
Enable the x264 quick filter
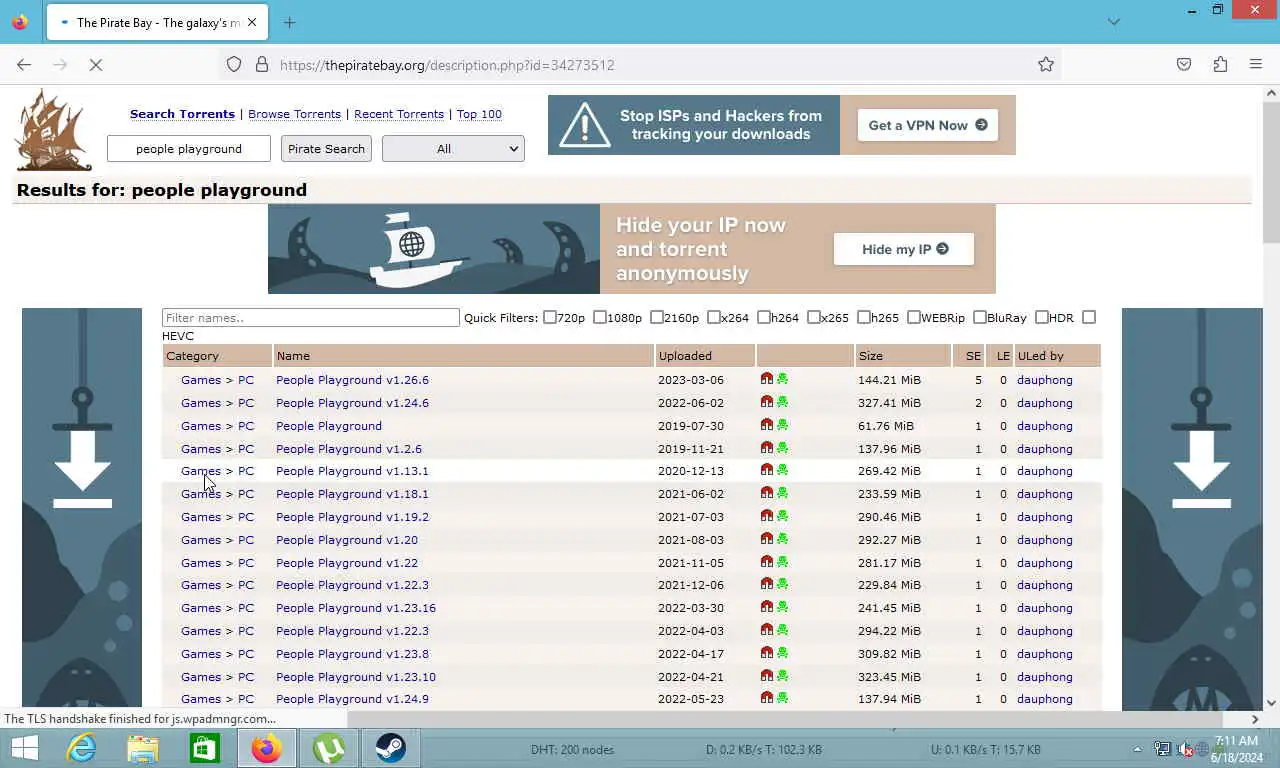714,317
